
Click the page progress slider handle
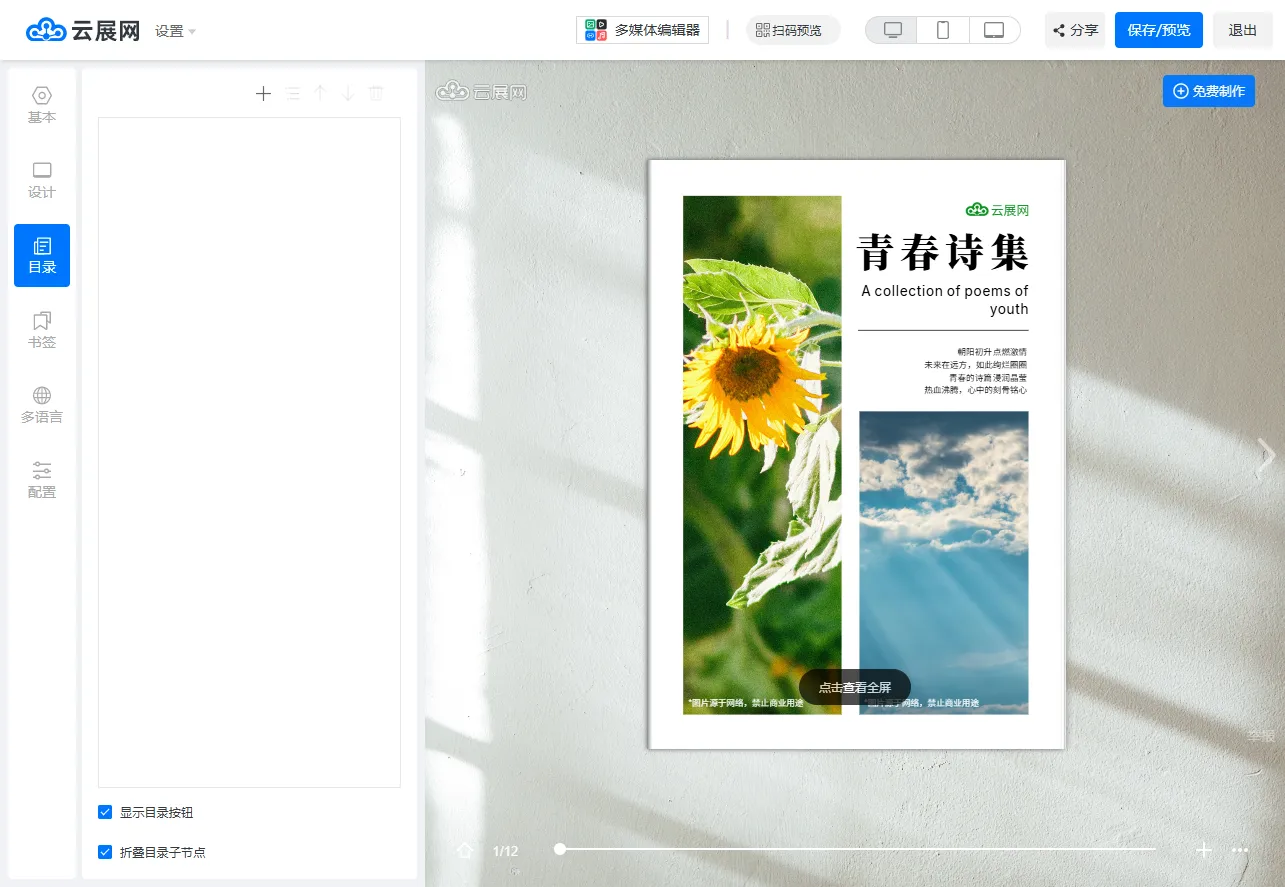(560, 849)
